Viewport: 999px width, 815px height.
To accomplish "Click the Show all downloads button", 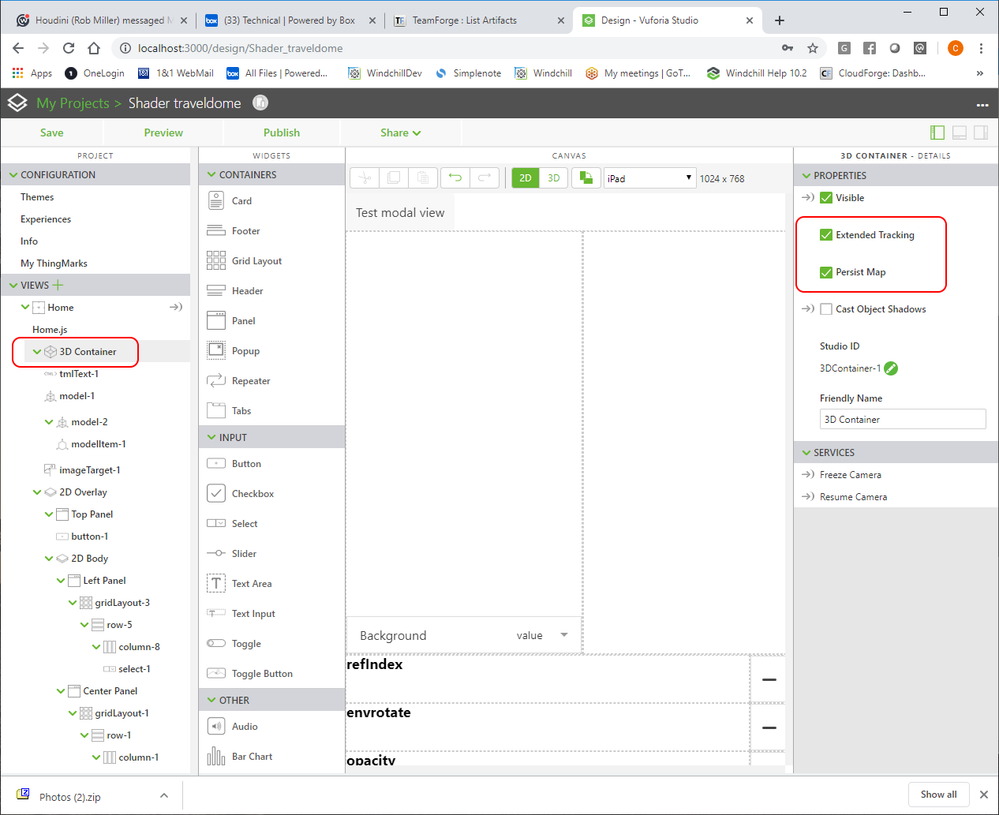I will coord(938,794).
